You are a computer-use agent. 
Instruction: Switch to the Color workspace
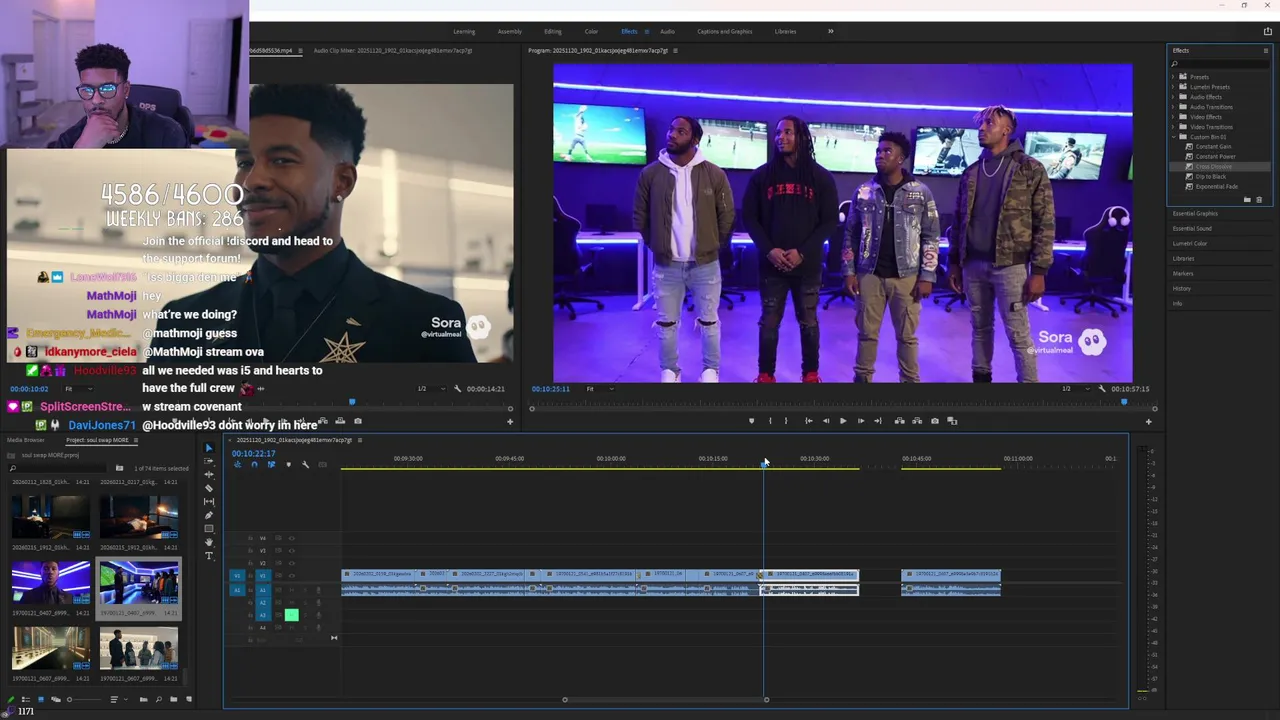pyautogui.click(x=591, y=31)
